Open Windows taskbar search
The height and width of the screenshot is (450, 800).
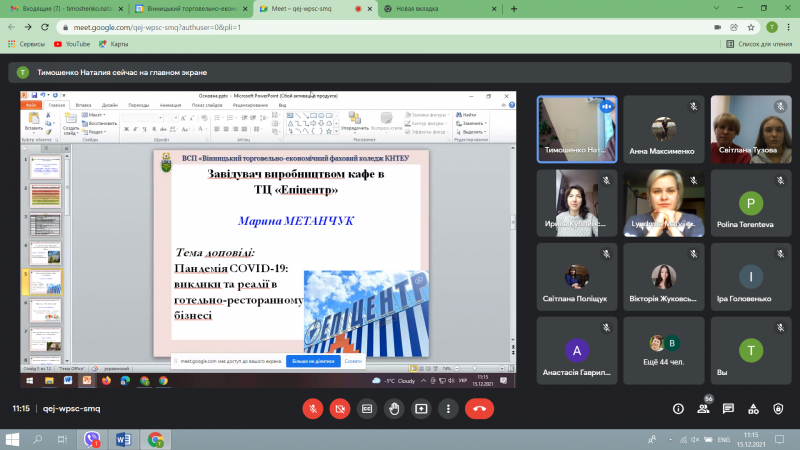[x=37, y=439]
